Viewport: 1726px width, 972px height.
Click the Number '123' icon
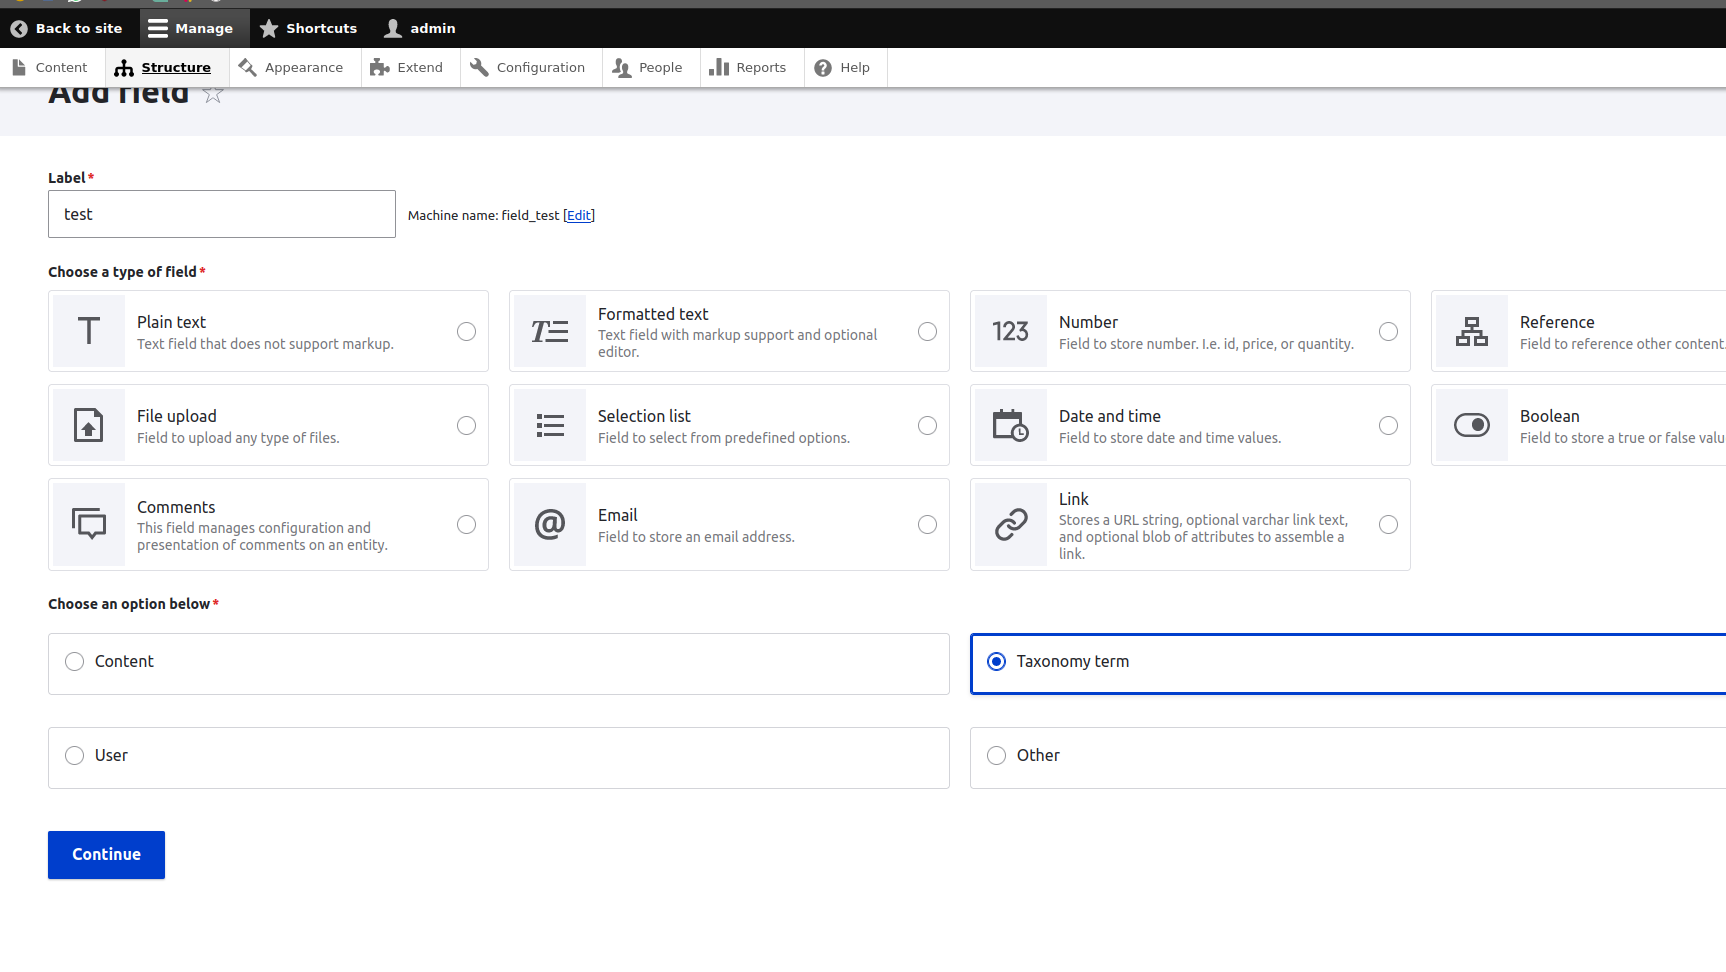point(1010,331)
